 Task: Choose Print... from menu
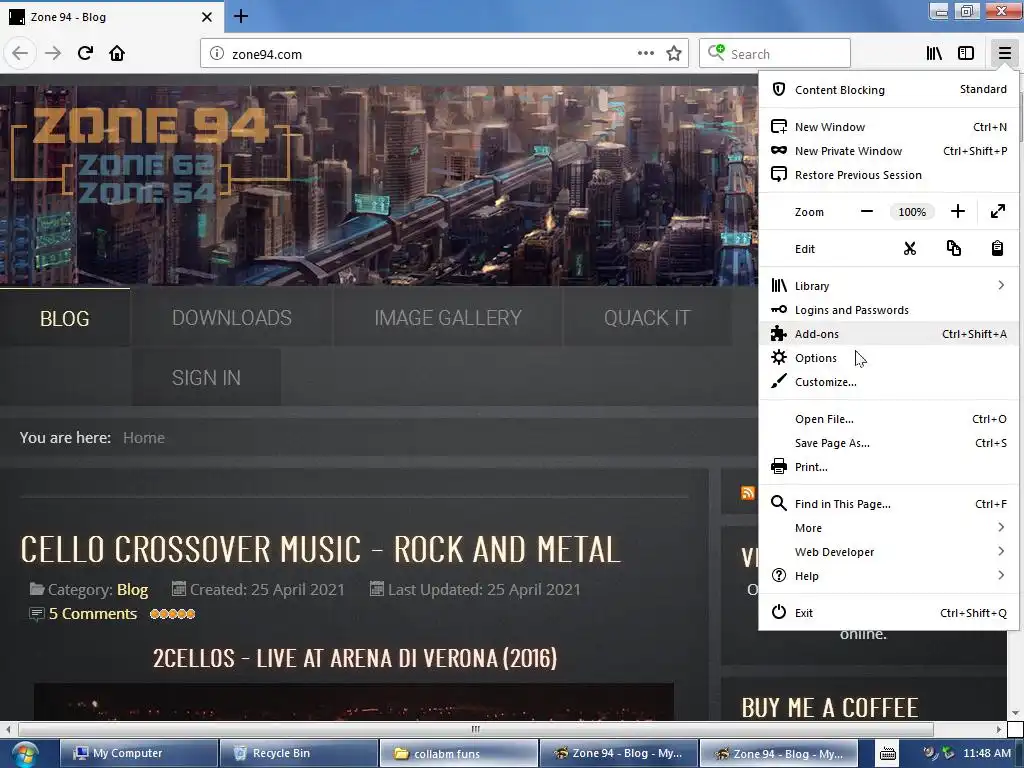tap(888, 467)
